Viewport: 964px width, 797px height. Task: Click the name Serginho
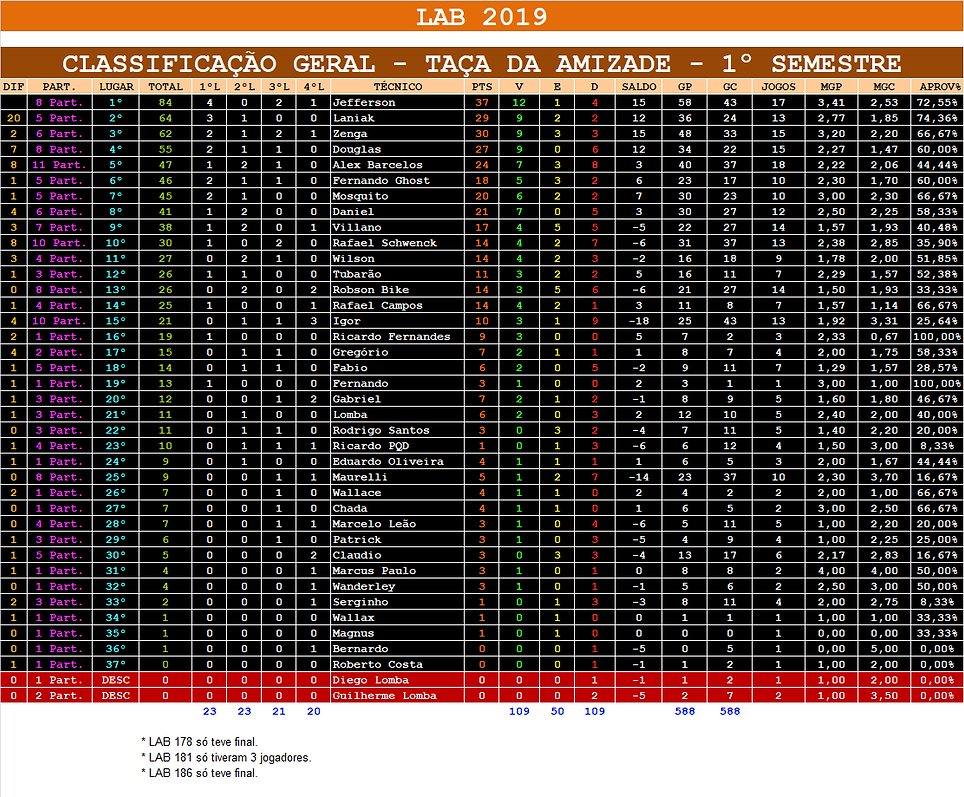click(x=360, y=602)
